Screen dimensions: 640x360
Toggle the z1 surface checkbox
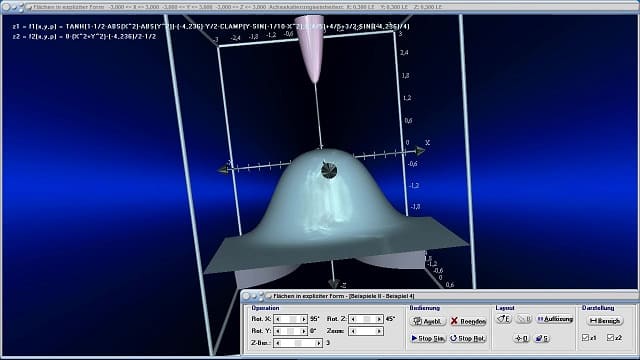click(x=585, y=338)
